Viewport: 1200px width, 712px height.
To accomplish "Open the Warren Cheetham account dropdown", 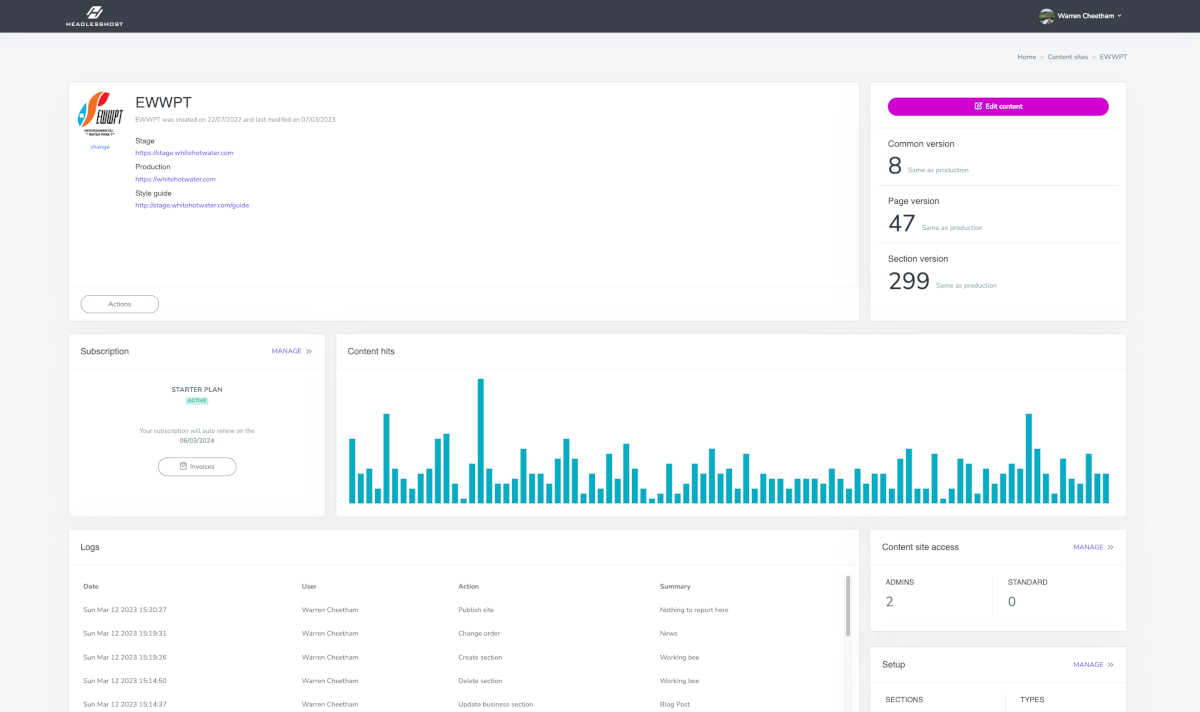I will pos(1083,15).
